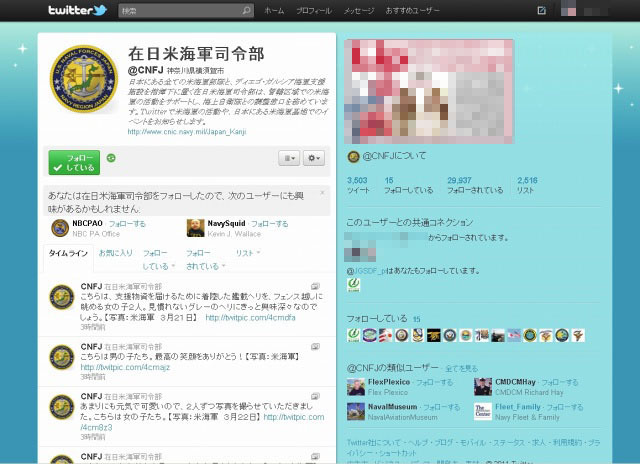Click the CMDCMHay avatar

483,387
